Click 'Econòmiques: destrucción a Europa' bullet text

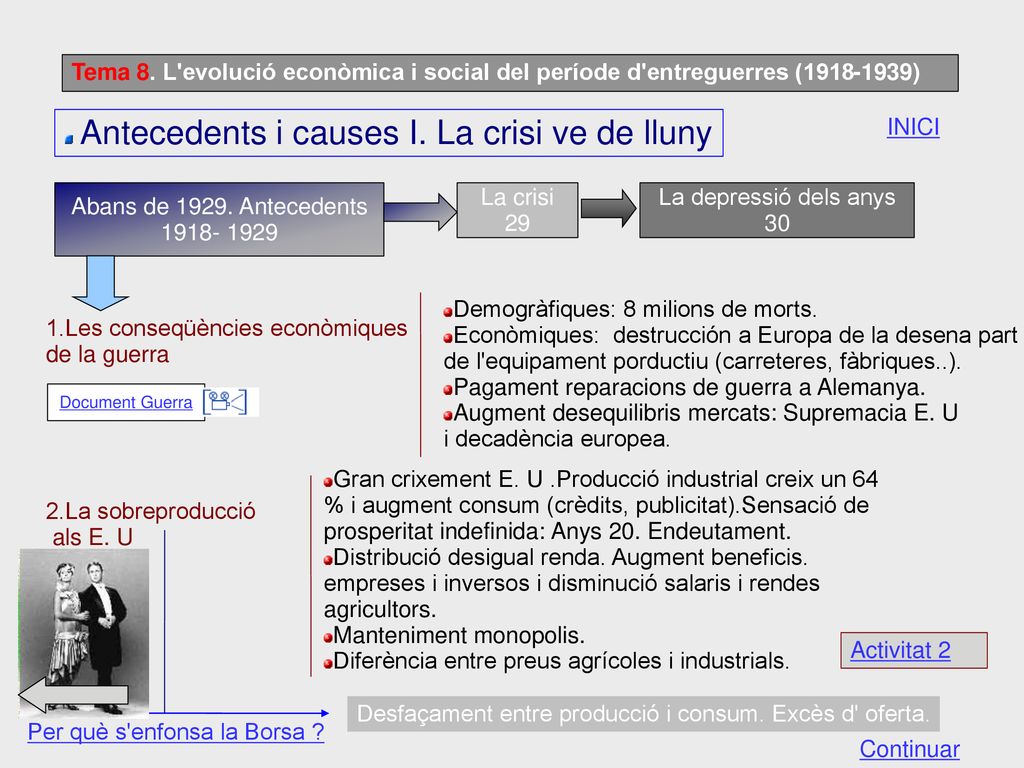730,347
